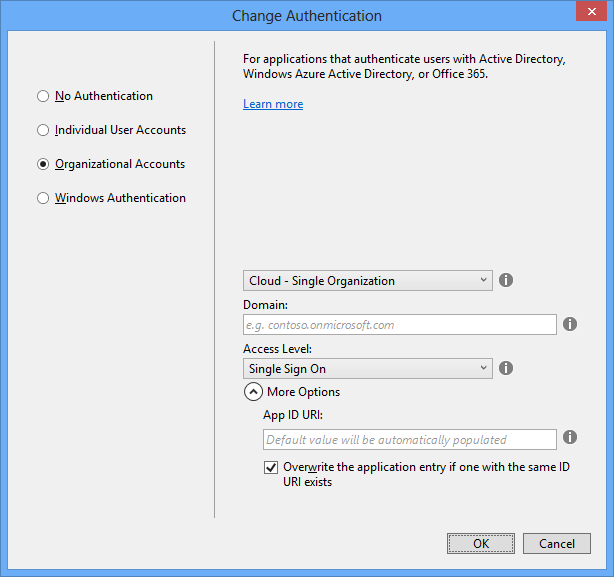
Task: Click info icon next to Domain field
Action: [x=570, y=324]
